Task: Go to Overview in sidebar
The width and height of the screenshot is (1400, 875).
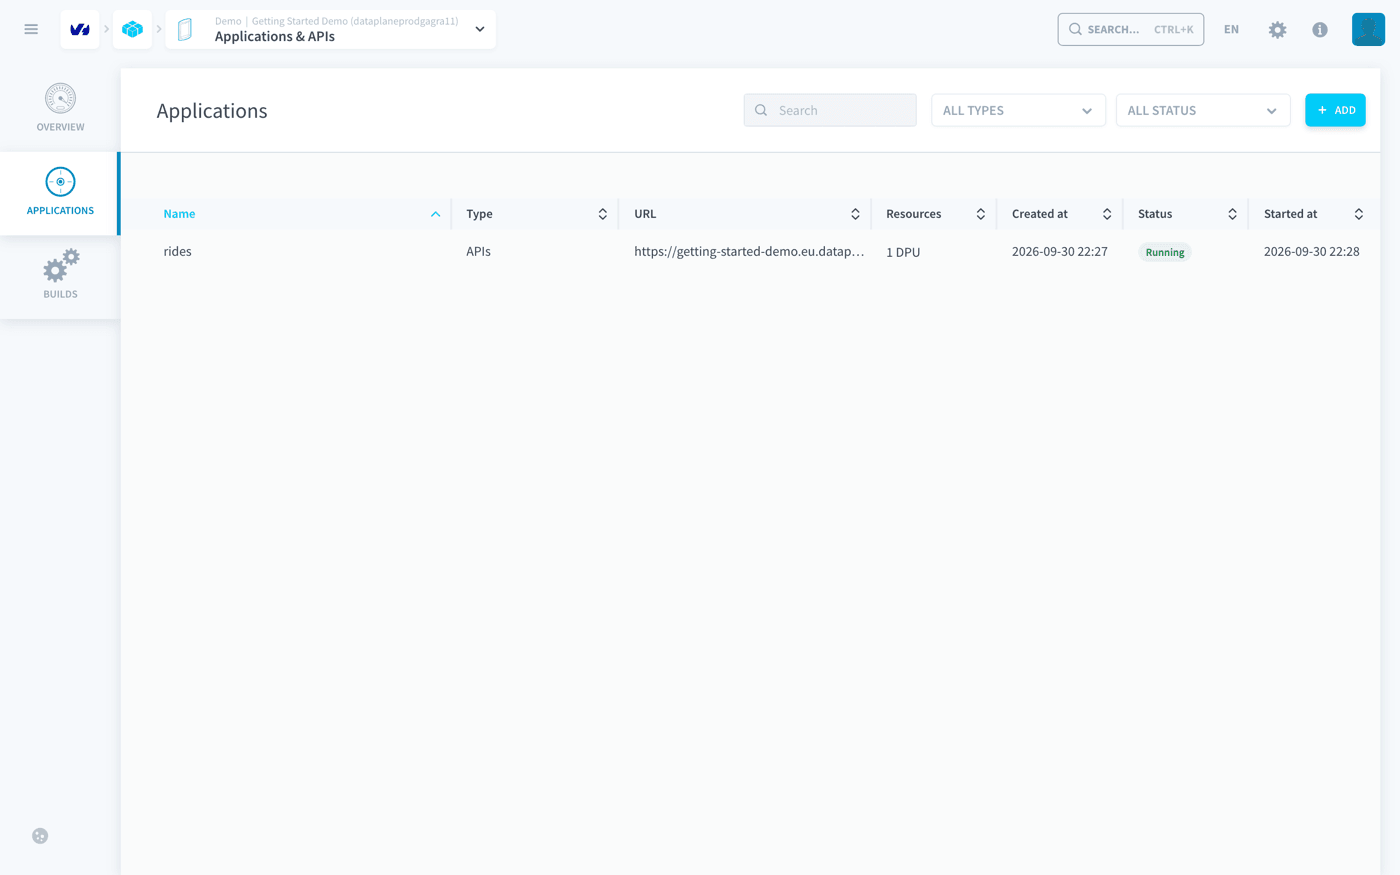Action: point(60,109)
